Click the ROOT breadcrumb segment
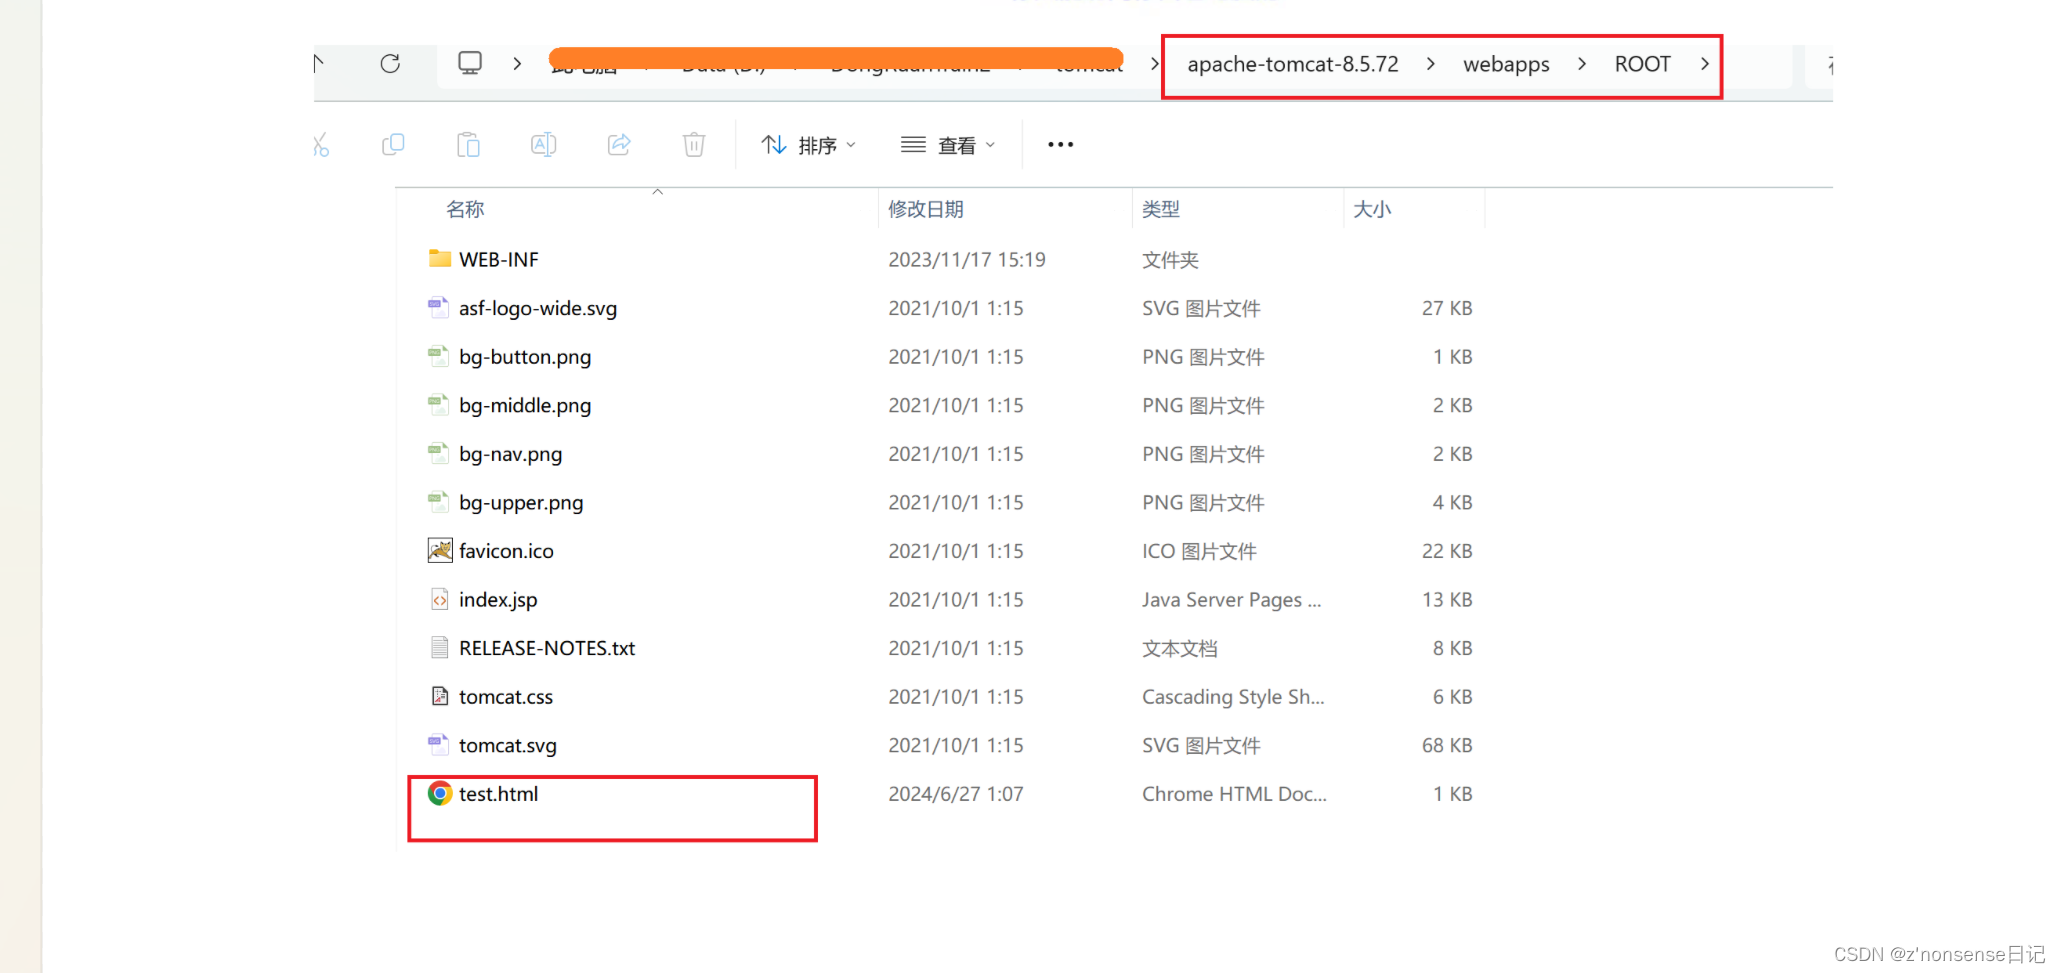Viewport: 2061px width, 973px height. click(x=1642, y=64)
